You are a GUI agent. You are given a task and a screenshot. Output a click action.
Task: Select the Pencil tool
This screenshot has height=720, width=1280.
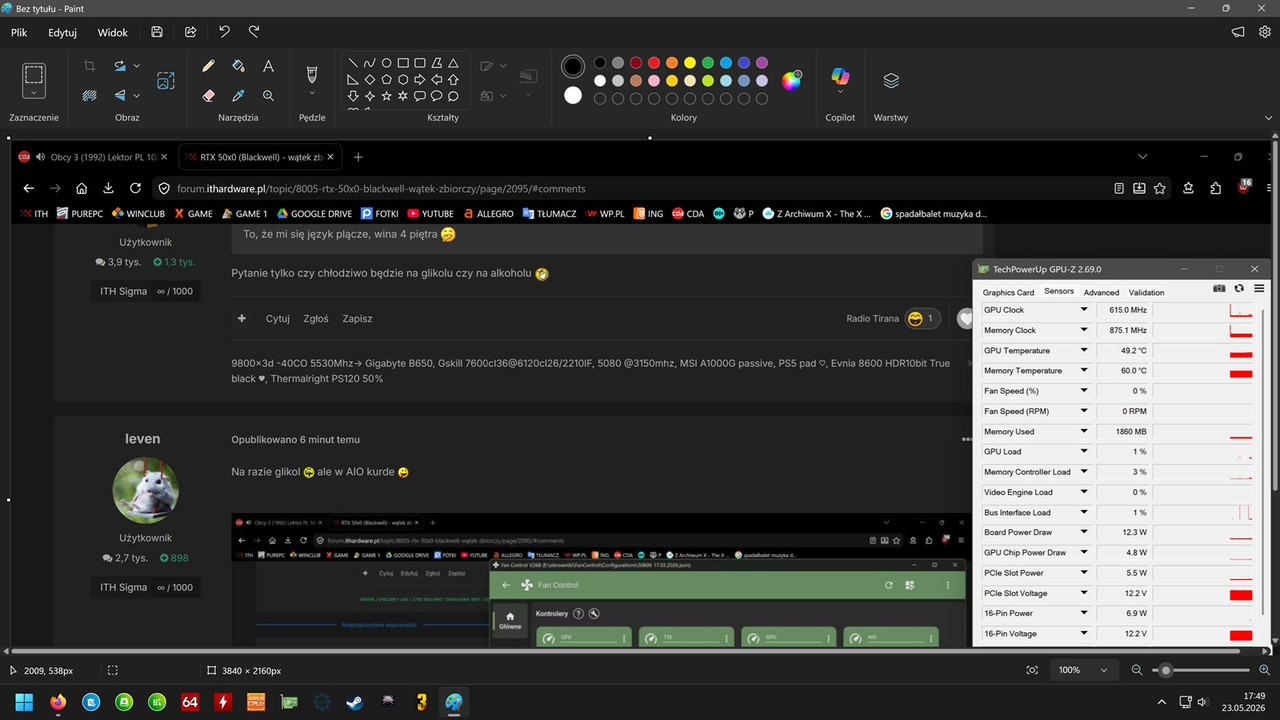(208, 66)
